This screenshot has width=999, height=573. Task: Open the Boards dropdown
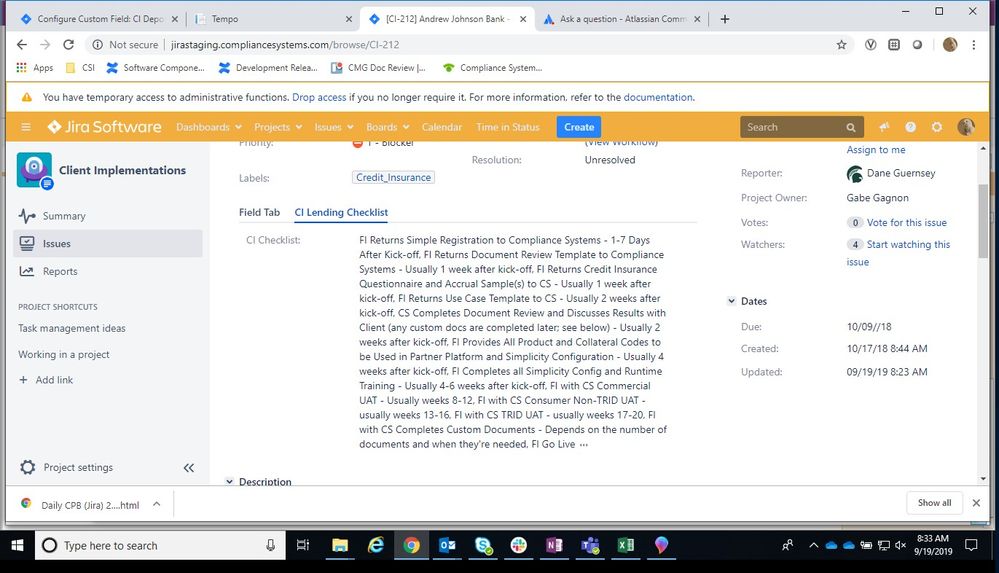[387, 127]
